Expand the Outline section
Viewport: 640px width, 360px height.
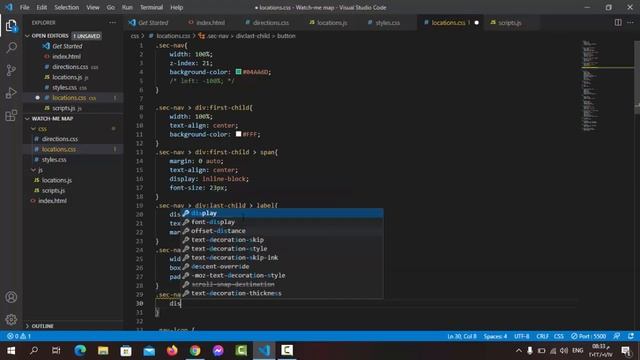click(27, 326)
